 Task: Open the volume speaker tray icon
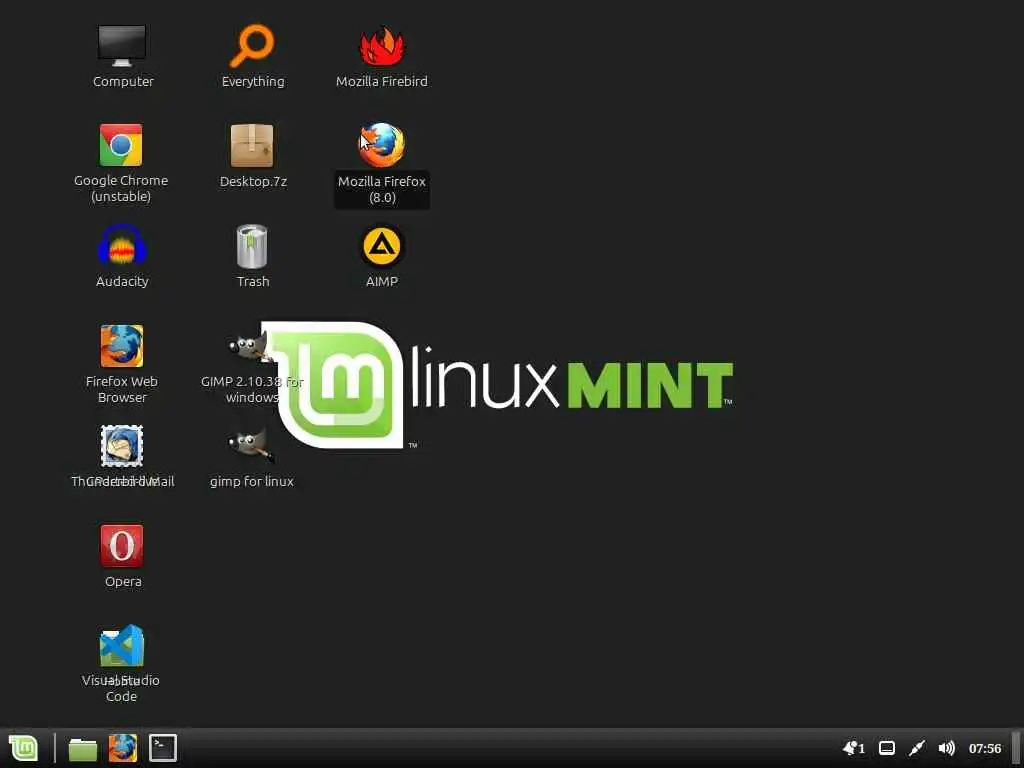[x=946, y=748]
